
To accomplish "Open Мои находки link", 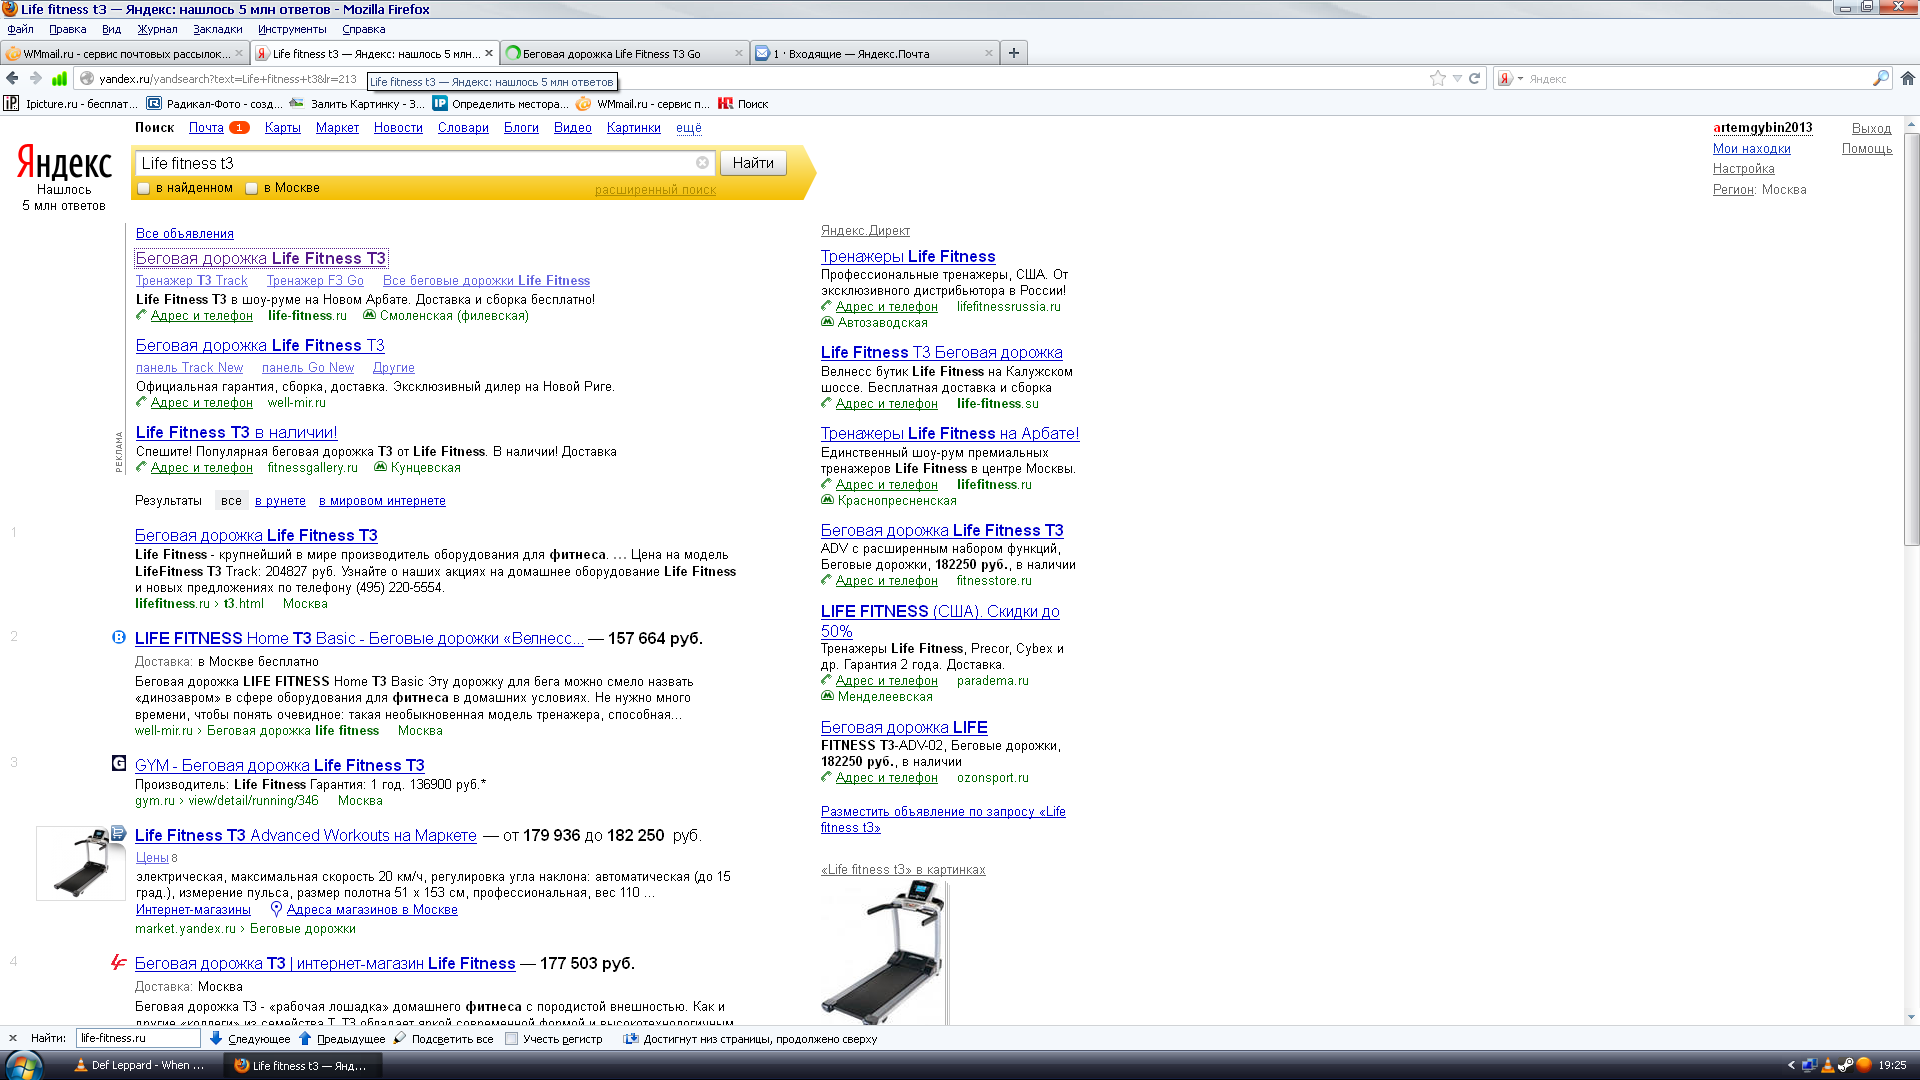I will click(x=1751, y=148).
